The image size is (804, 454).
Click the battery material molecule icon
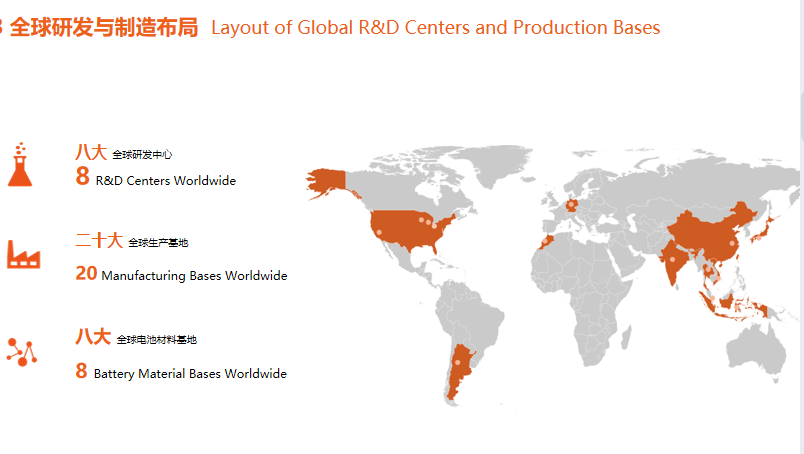[x=21, y=351]
